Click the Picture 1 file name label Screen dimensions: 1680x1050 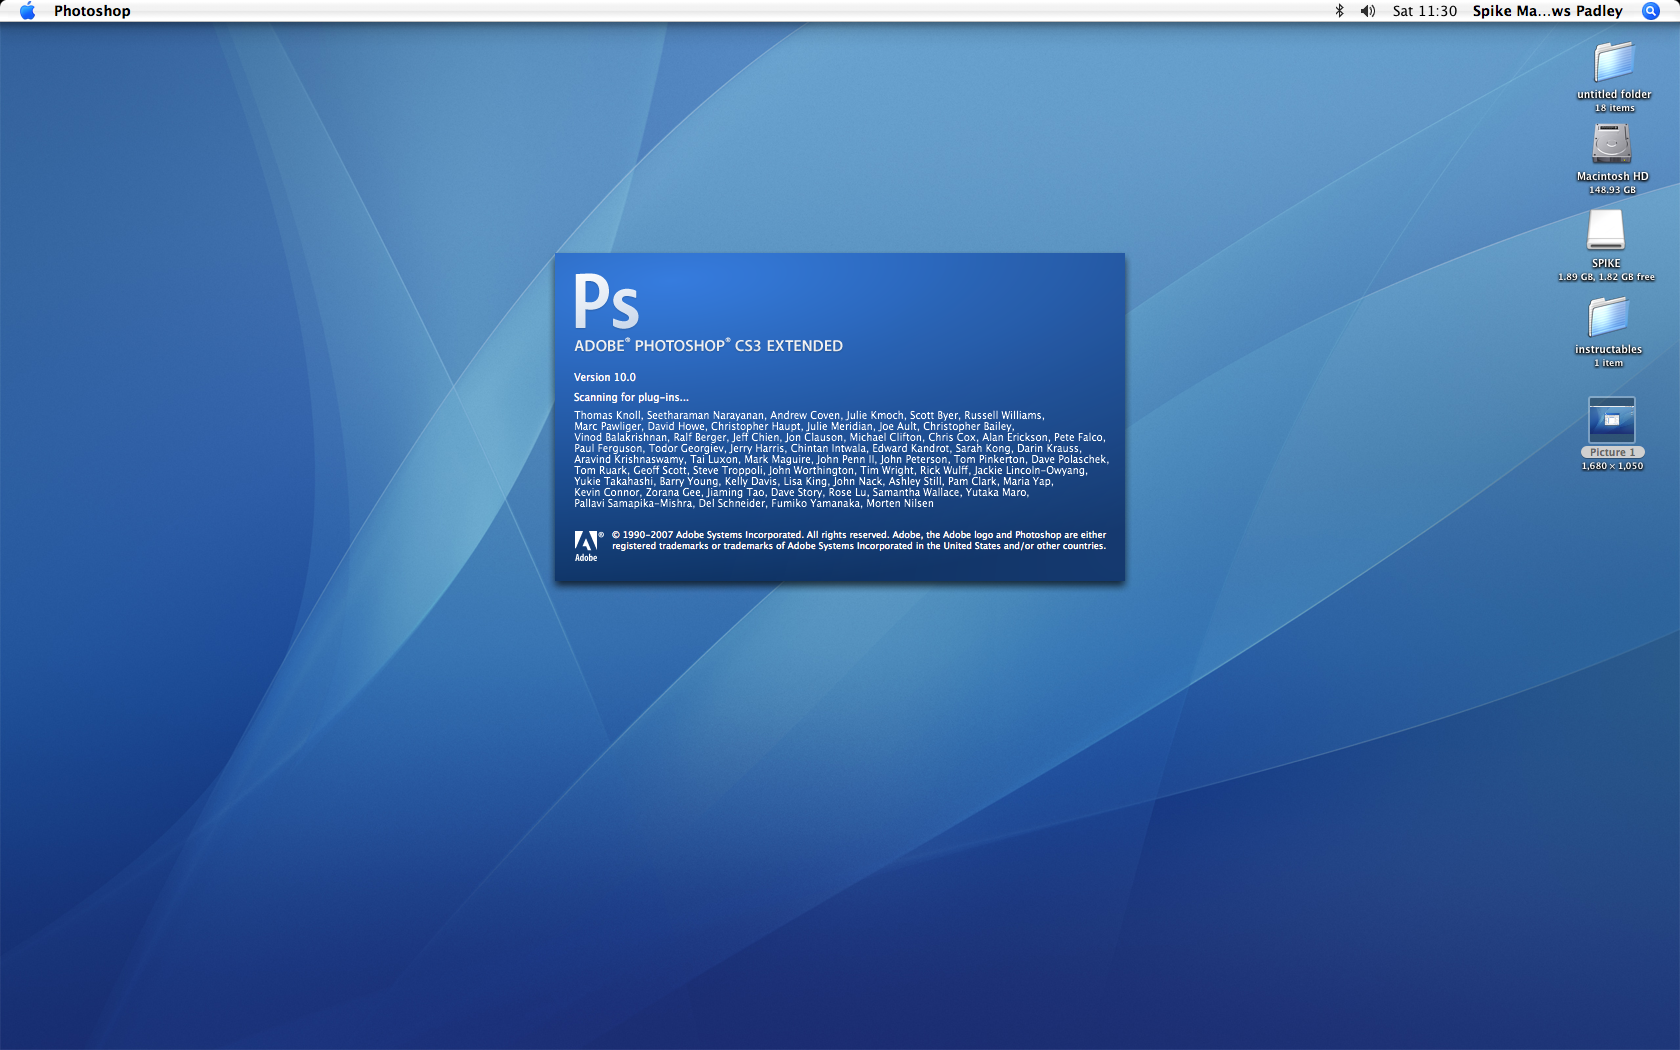click(x=1613, y=453)
